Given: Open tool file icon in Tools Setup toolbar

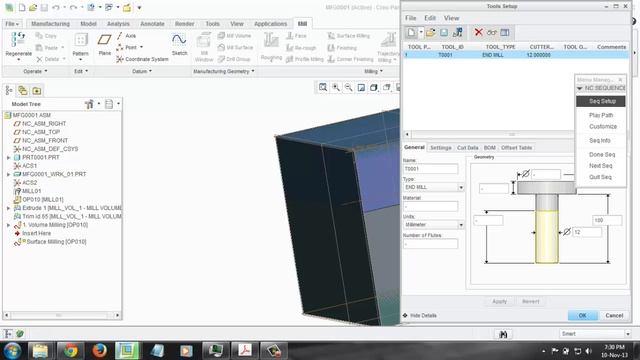Looking at the screenshot, I should coord(430,33).
